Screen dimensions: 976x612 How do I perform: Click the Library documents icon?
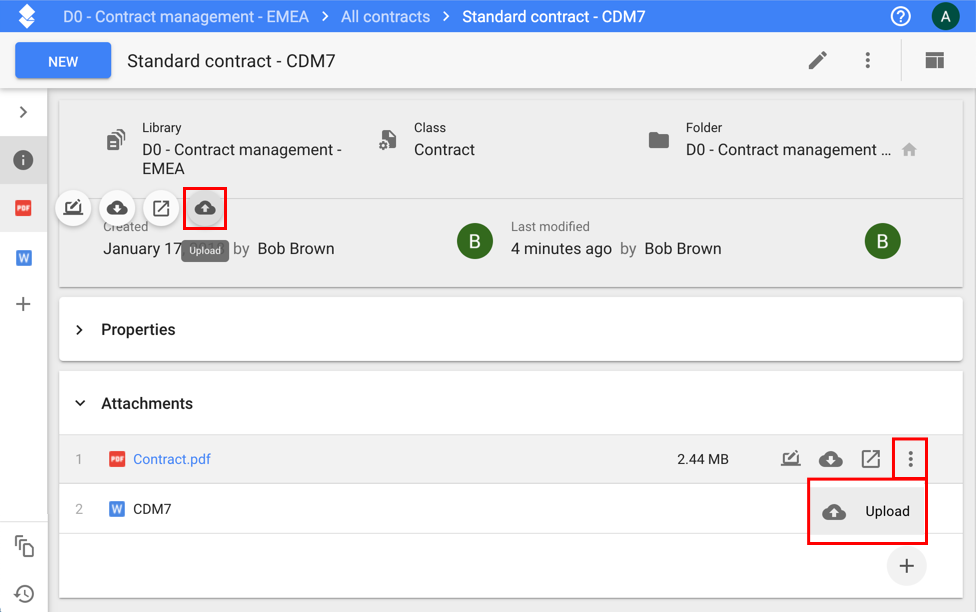116,140
